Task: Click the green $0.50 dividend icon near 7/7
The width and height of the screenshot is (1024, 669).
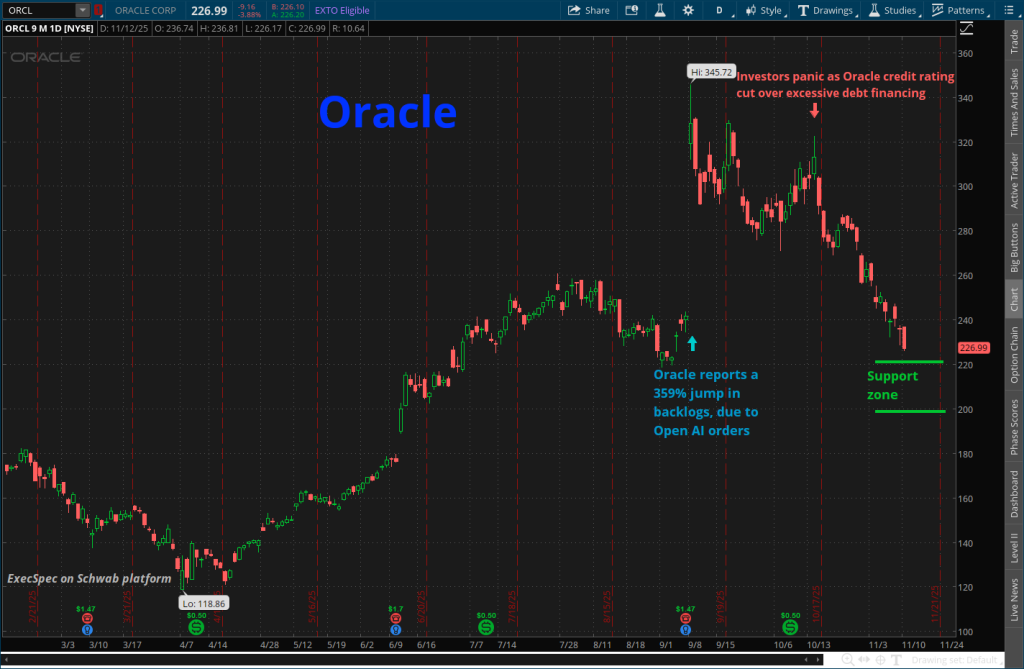Action: point(485,627)
